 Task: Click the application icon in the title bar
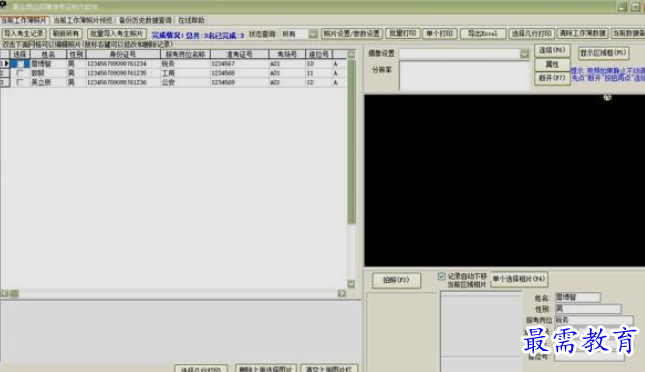pos(3,4)
